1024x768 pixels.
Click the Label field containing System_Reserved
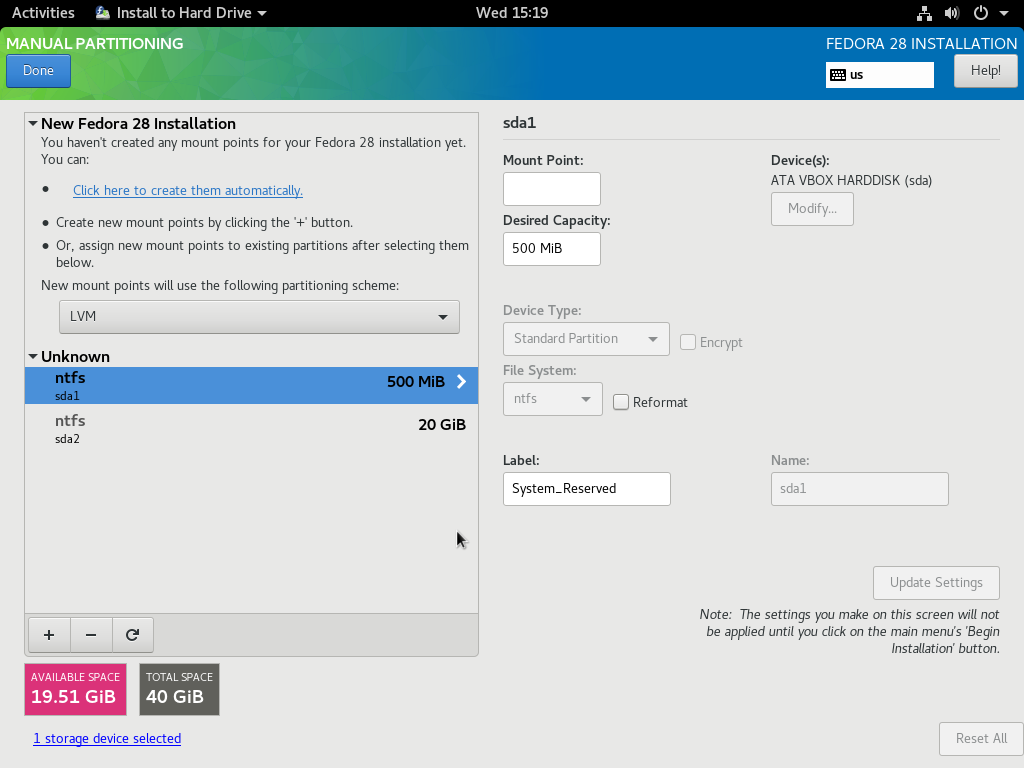click(x=587, y=489)
